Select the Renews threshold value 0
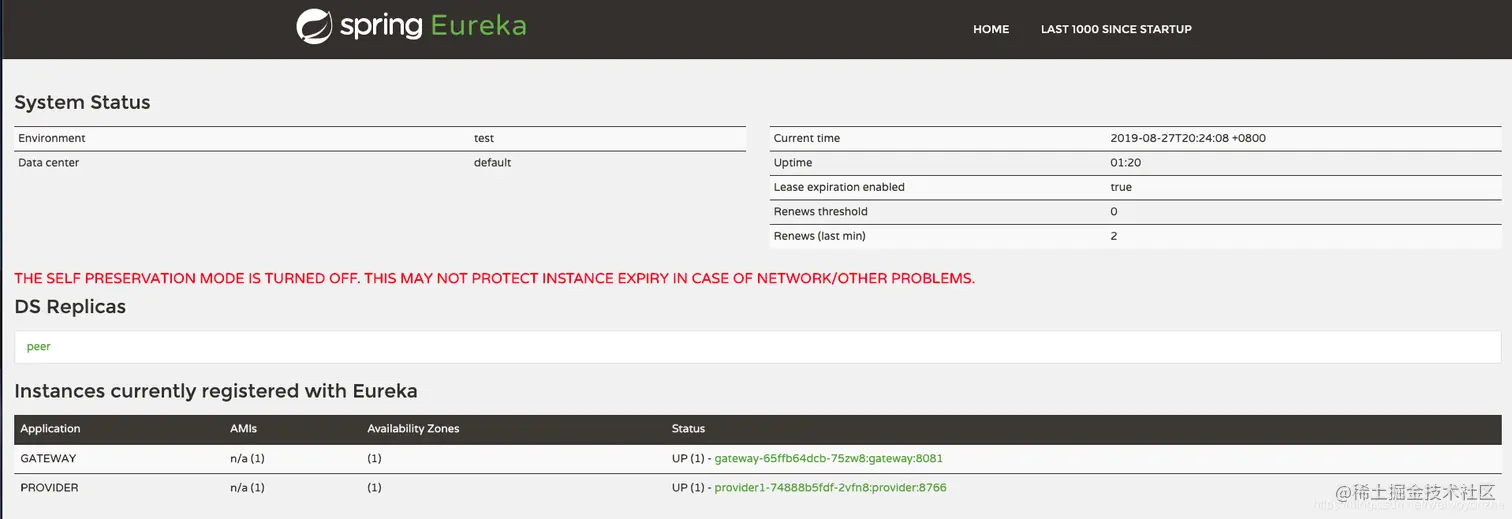 1114,211
